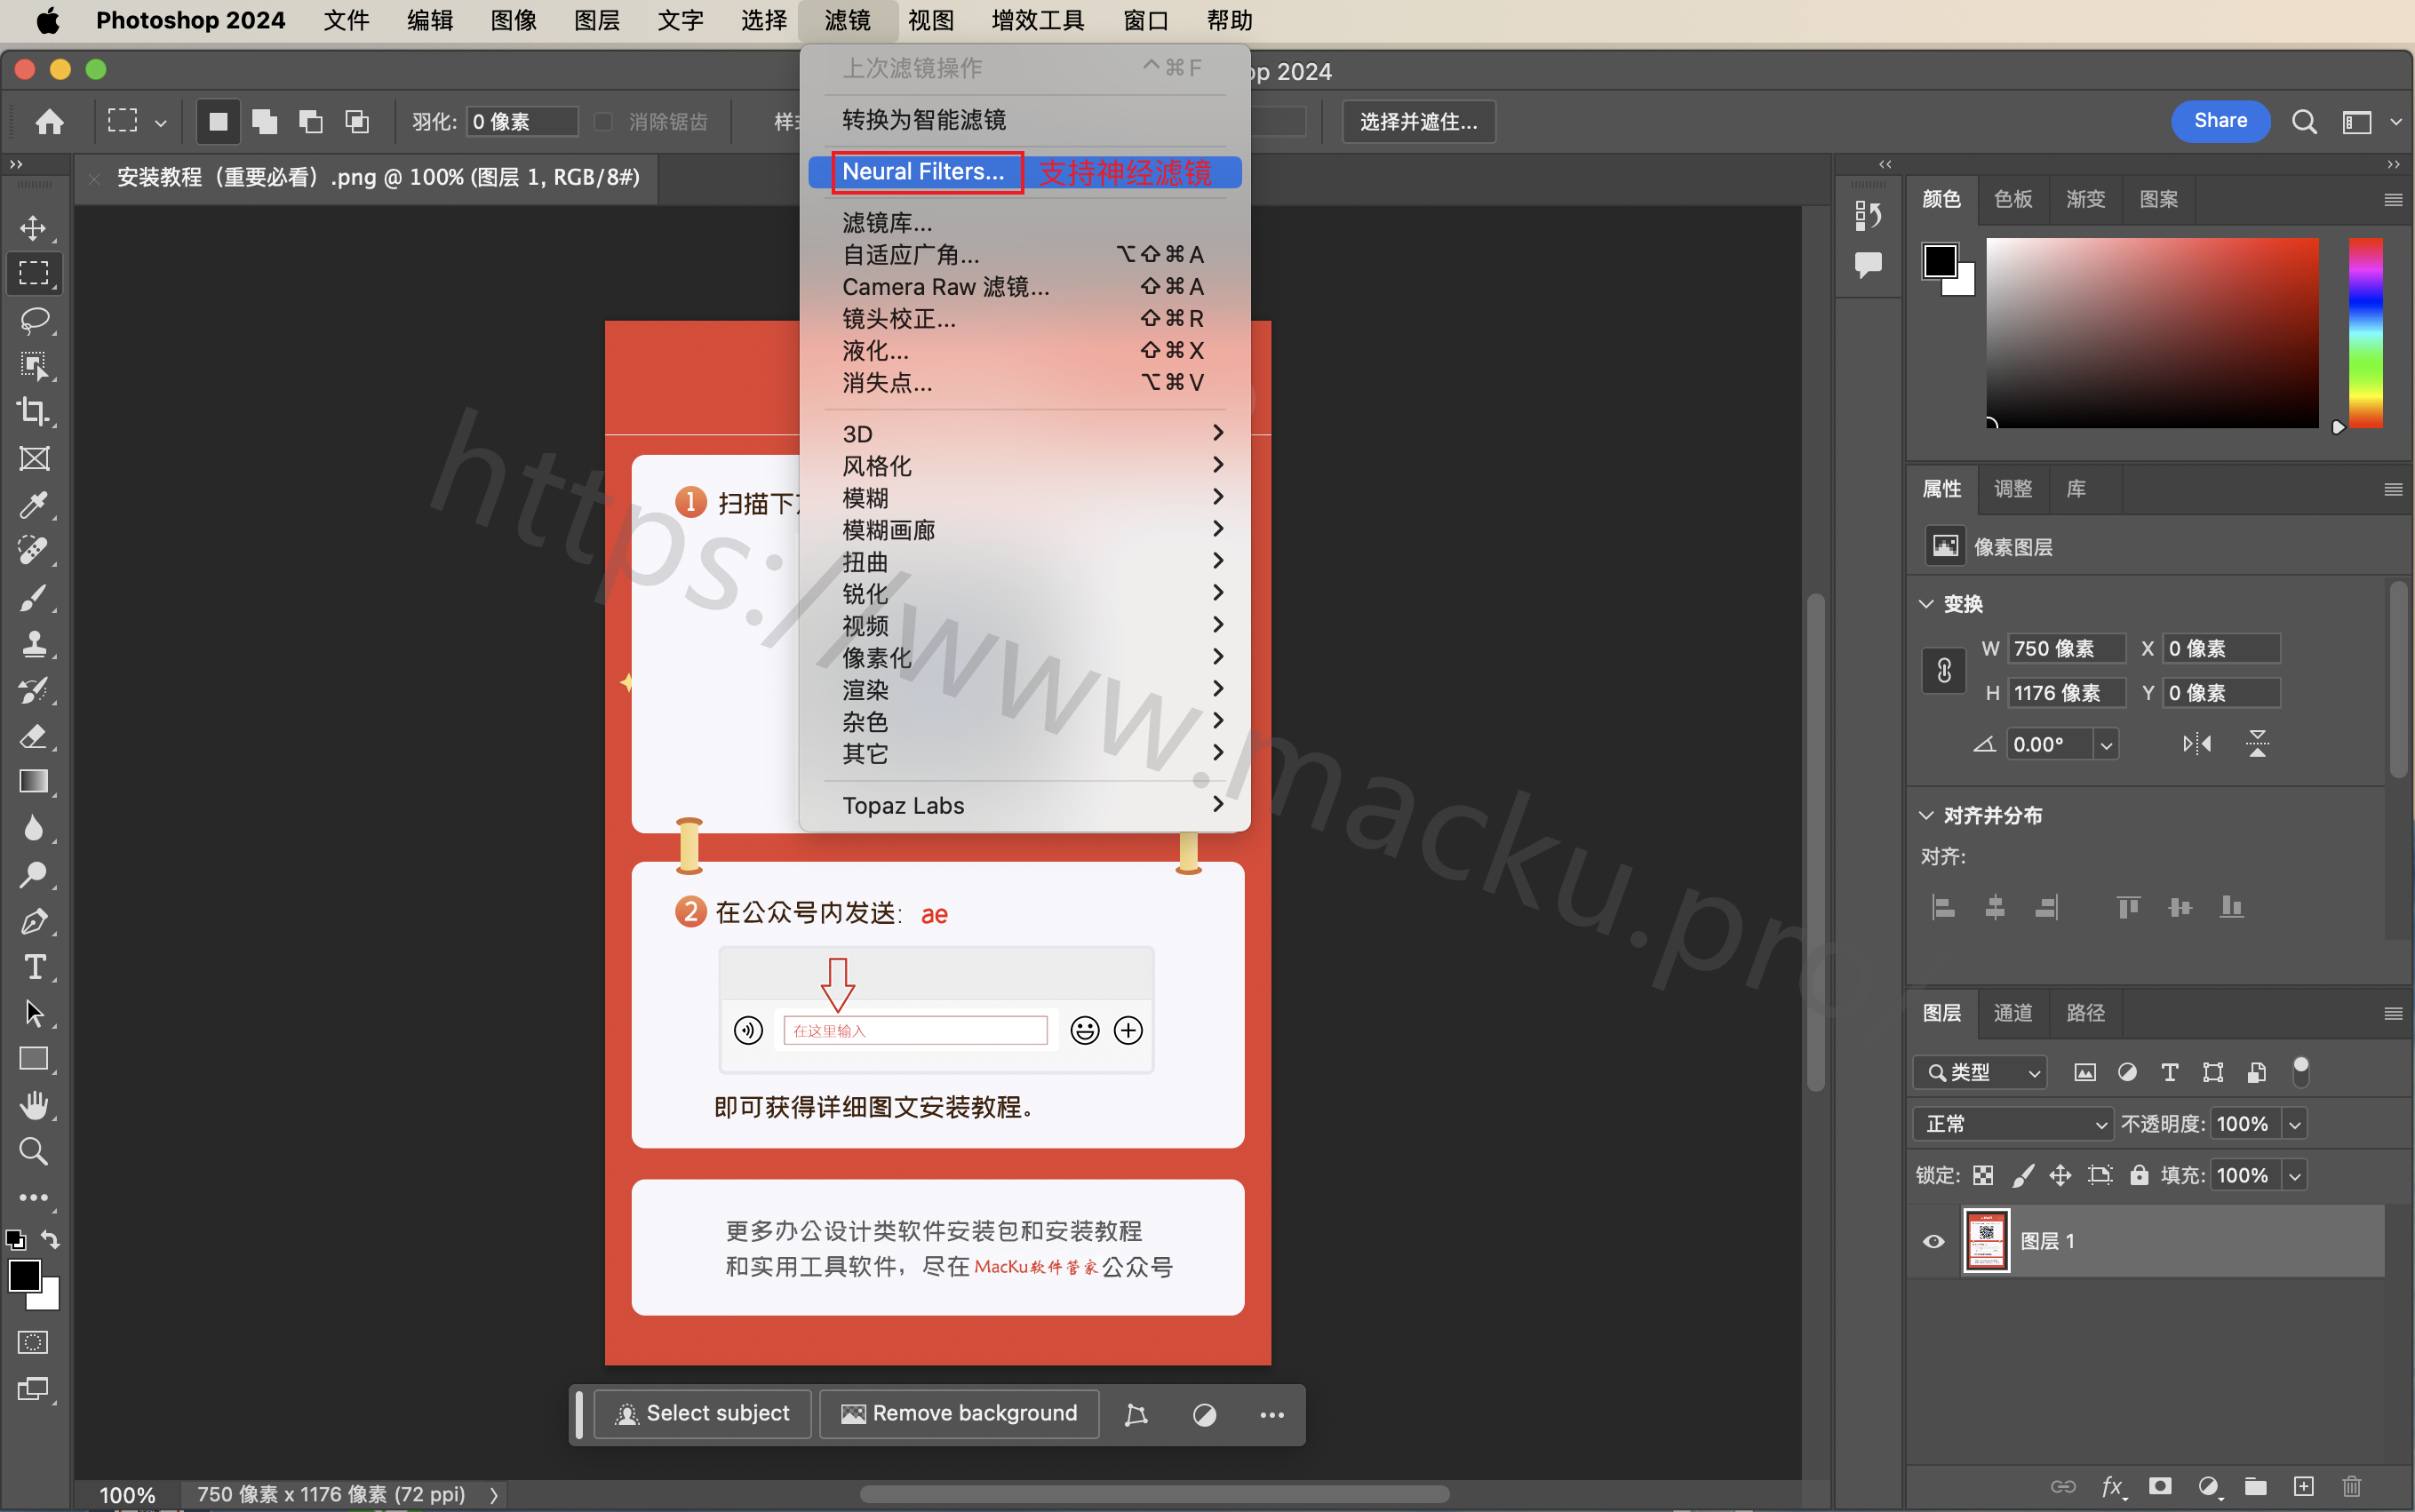Click the Select subject button
This screenshot has height=1512, width=2415.
tap(702, 1414)
